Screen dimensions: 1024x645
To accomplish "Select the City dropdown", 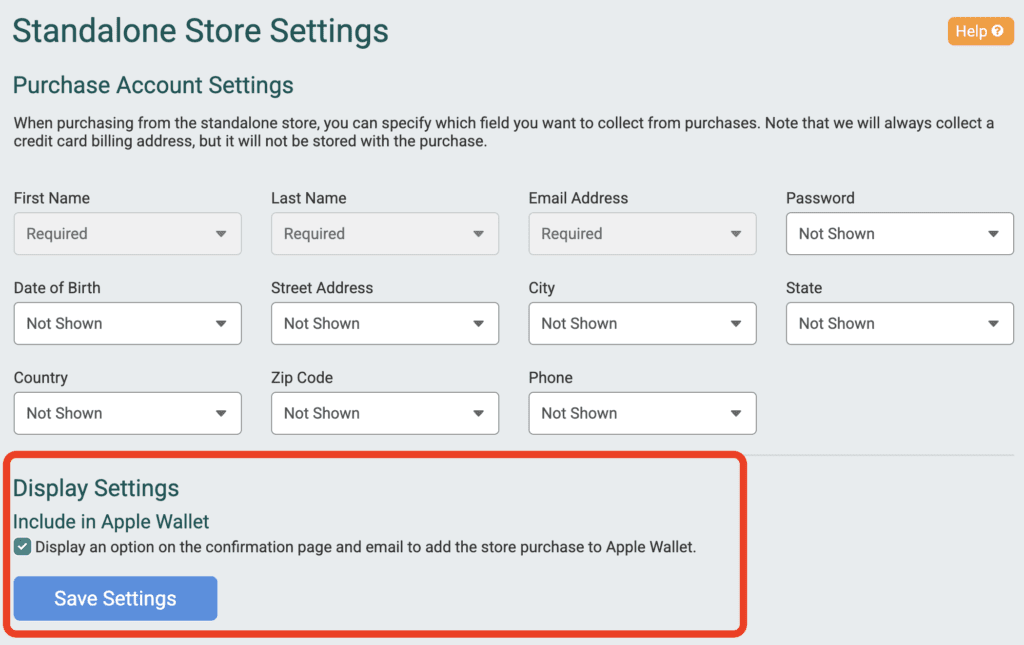I will tap(642, 323).
